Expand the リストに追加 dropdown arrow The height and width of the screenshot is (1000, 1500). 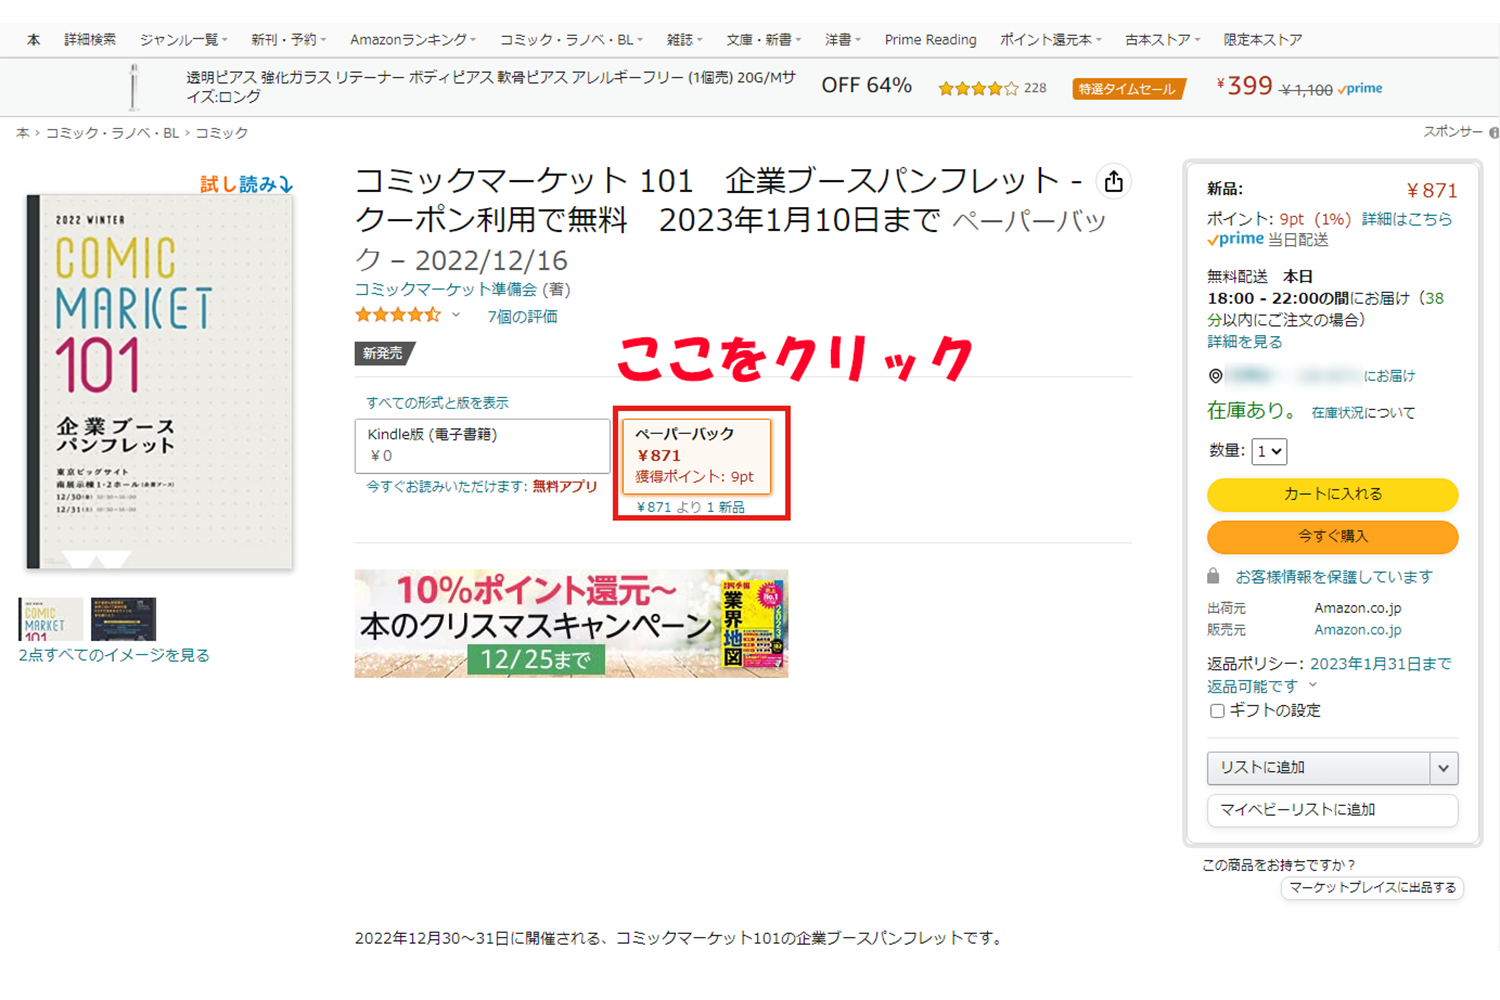(x=1443, y=768)
